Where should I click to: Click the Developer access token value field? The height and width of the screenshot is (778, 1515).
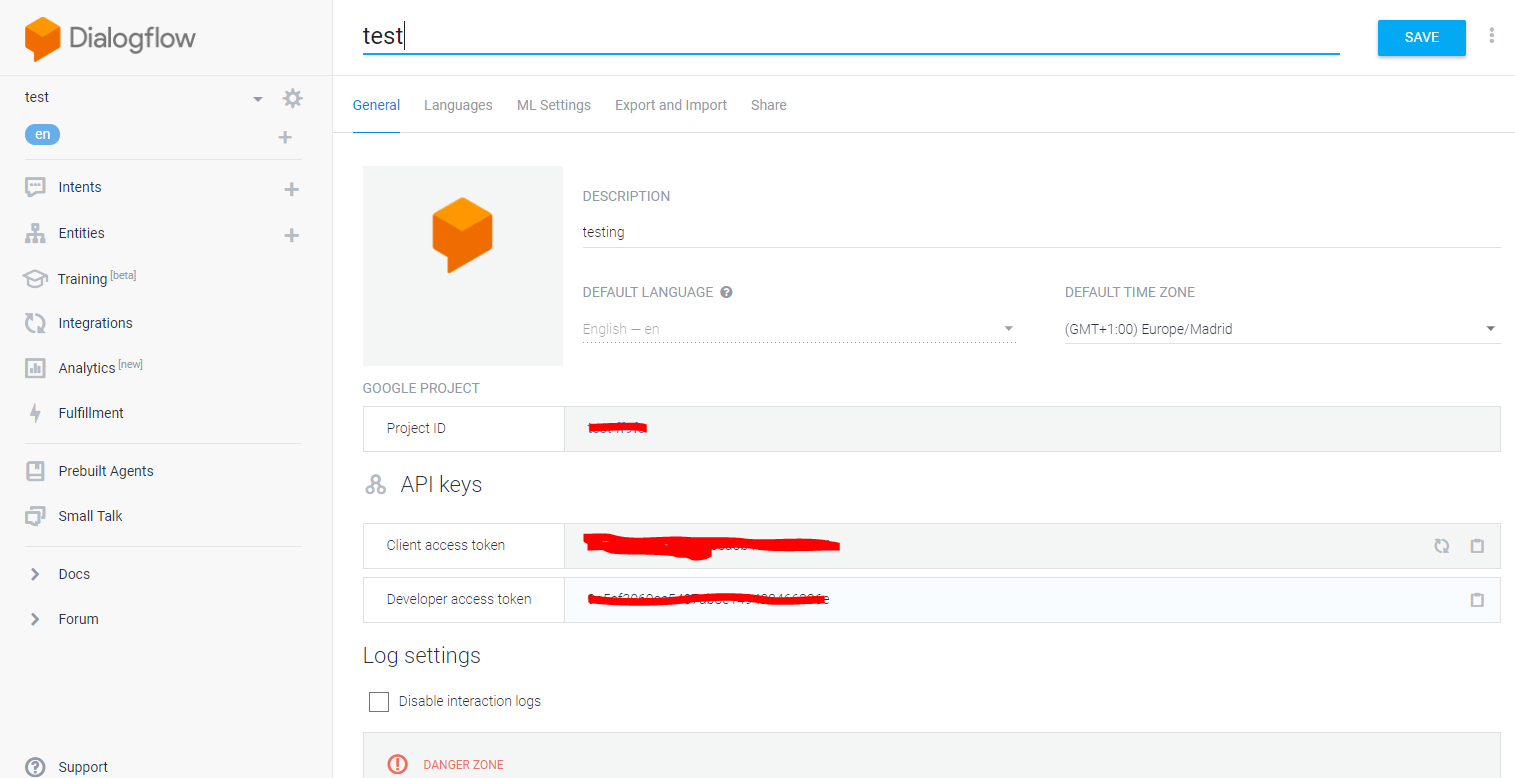[1032, 600]
